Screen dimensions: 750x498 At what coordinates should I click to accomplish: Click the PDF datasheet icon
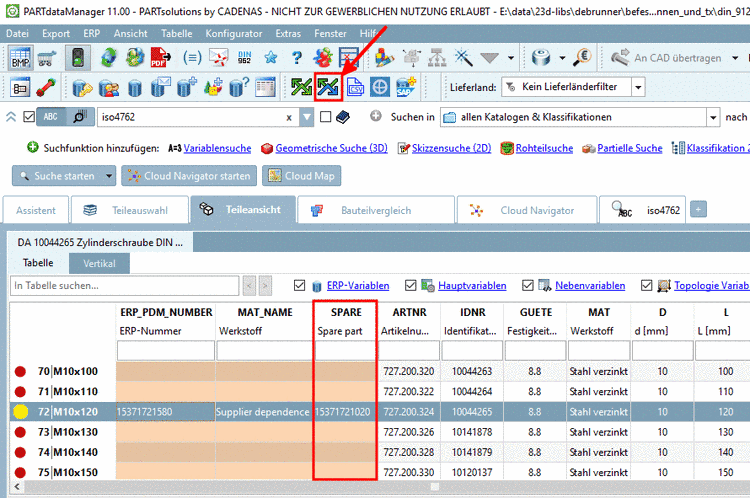158,58
